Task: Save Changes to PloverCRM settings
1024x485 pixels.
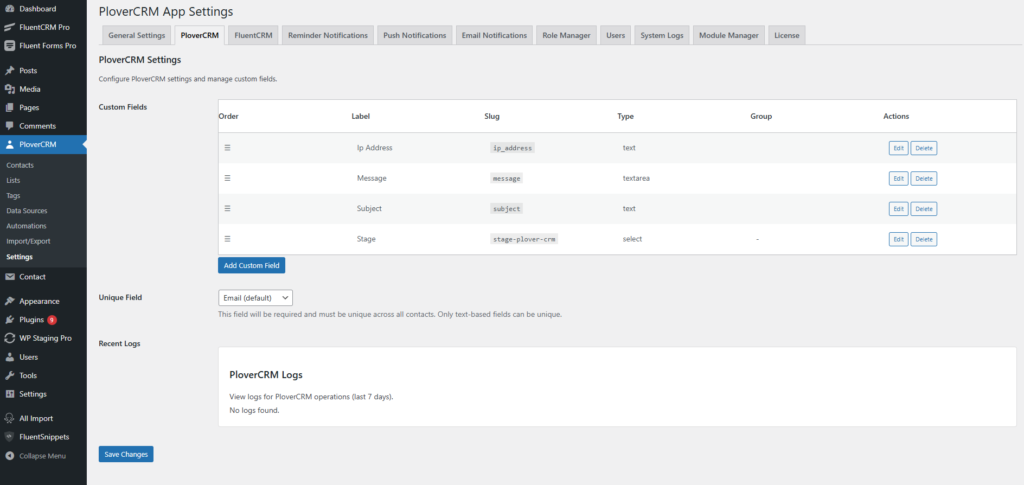Action: pyautogui.click(x=126, y=454)
